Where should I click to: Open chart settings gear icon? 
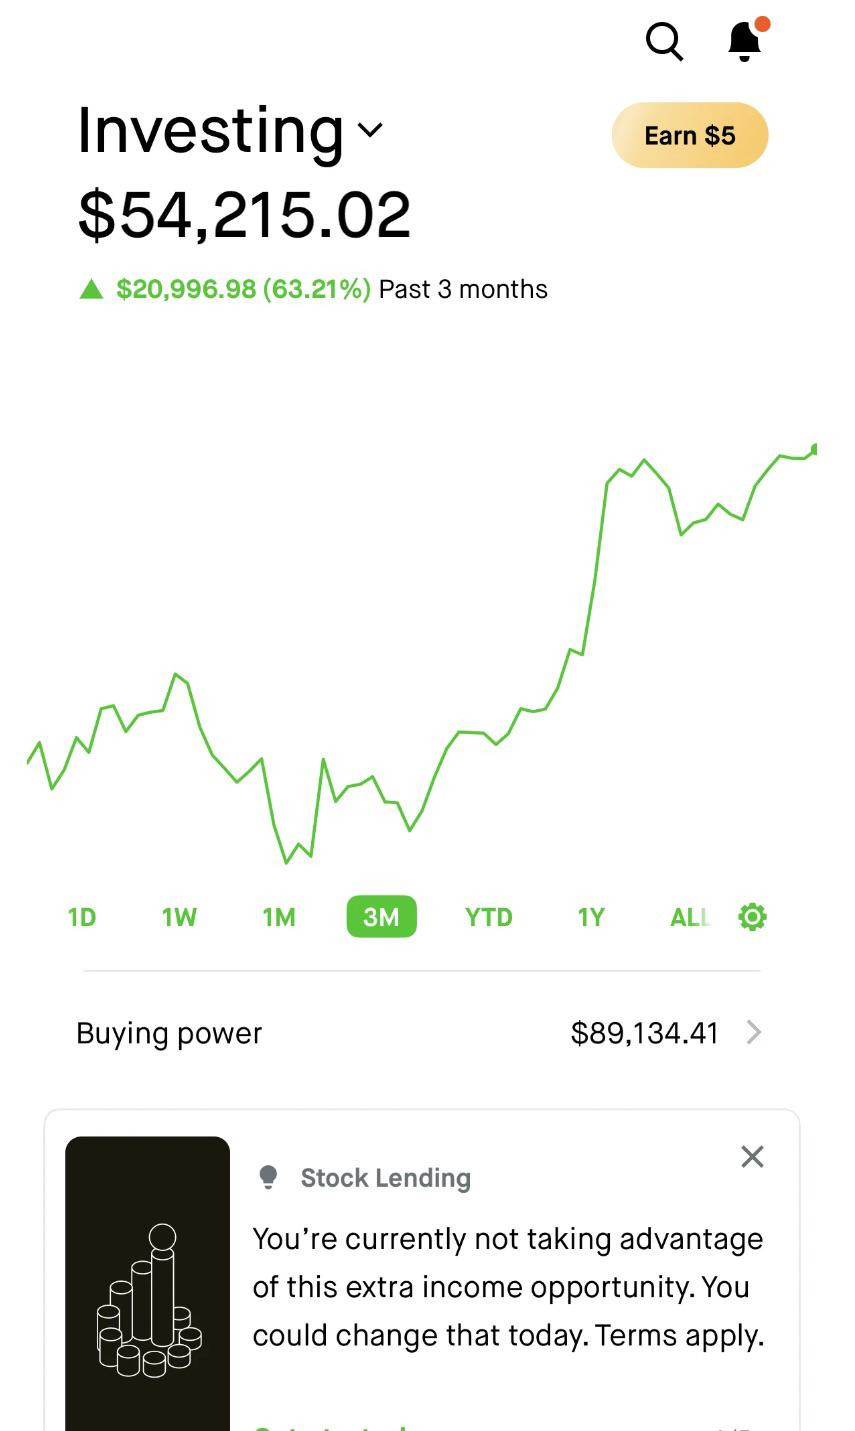coord(752,917)
